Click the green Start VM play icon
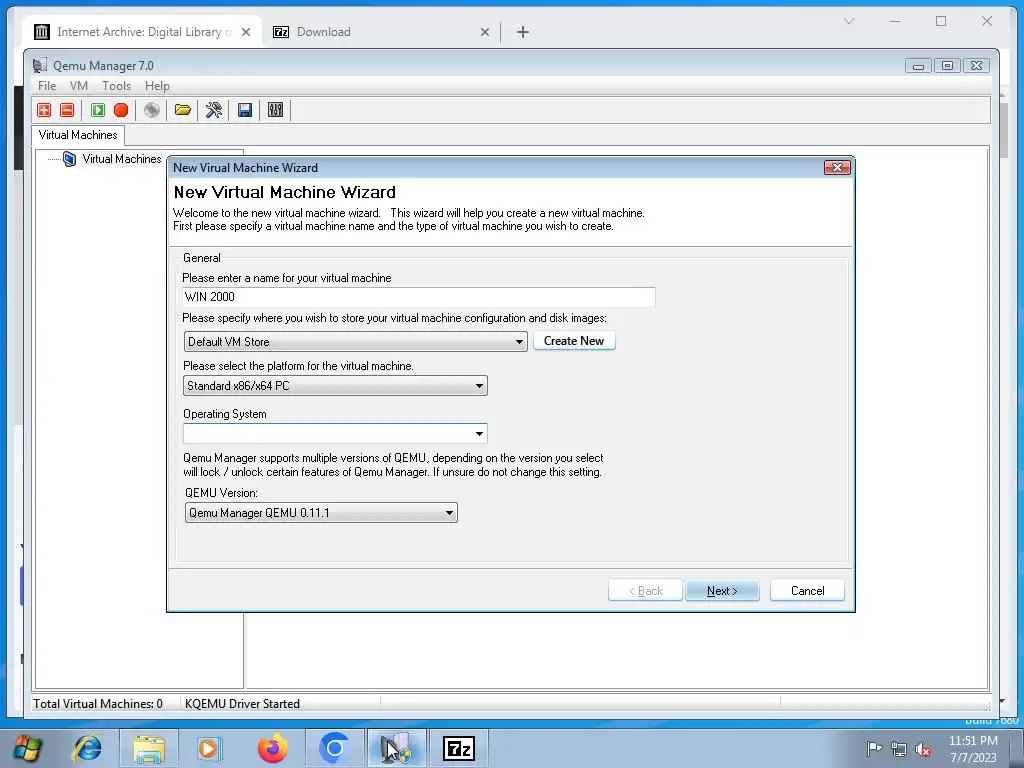Viewport: 1024px width, 768px height. (98, 110)
